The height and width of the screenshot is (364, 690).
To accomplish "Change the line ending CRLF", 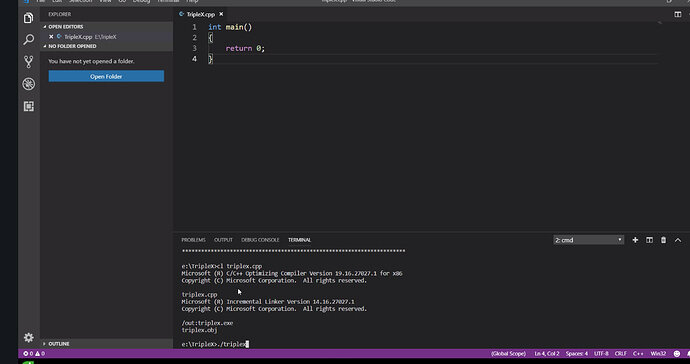I will point(620,353).
